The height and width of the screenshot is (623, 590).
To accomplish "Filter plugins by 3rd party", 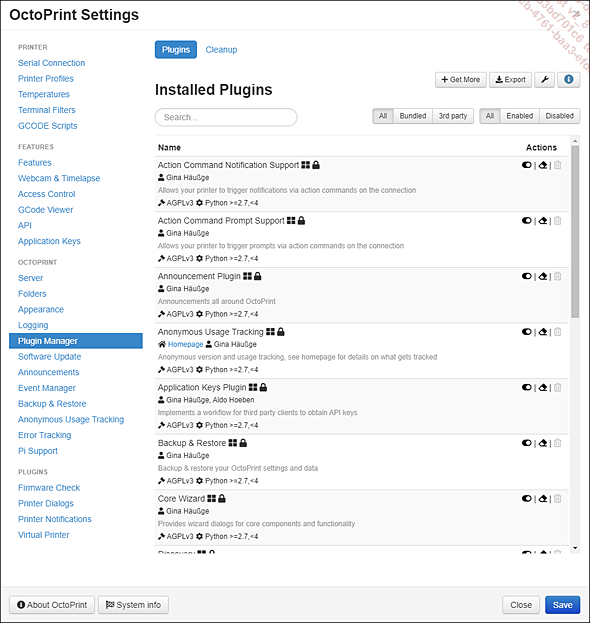I will pyautogui.click(x=453, y=116).
